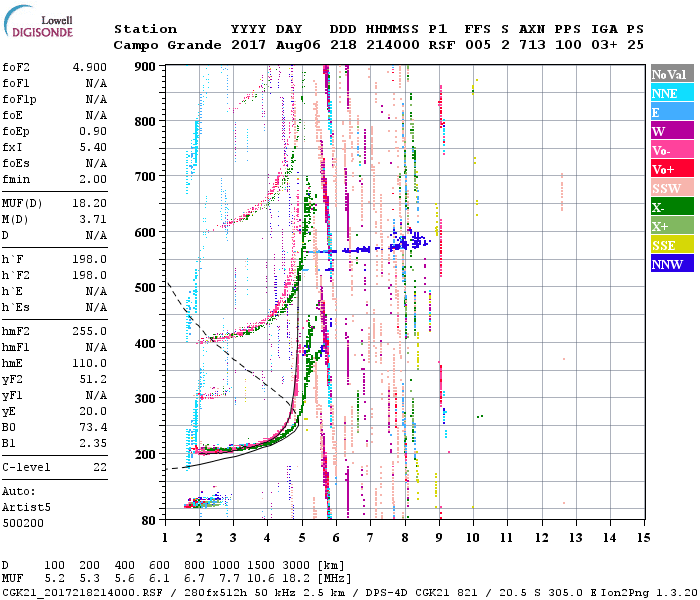Select the NNW legend swatch

tap(672, 263)
